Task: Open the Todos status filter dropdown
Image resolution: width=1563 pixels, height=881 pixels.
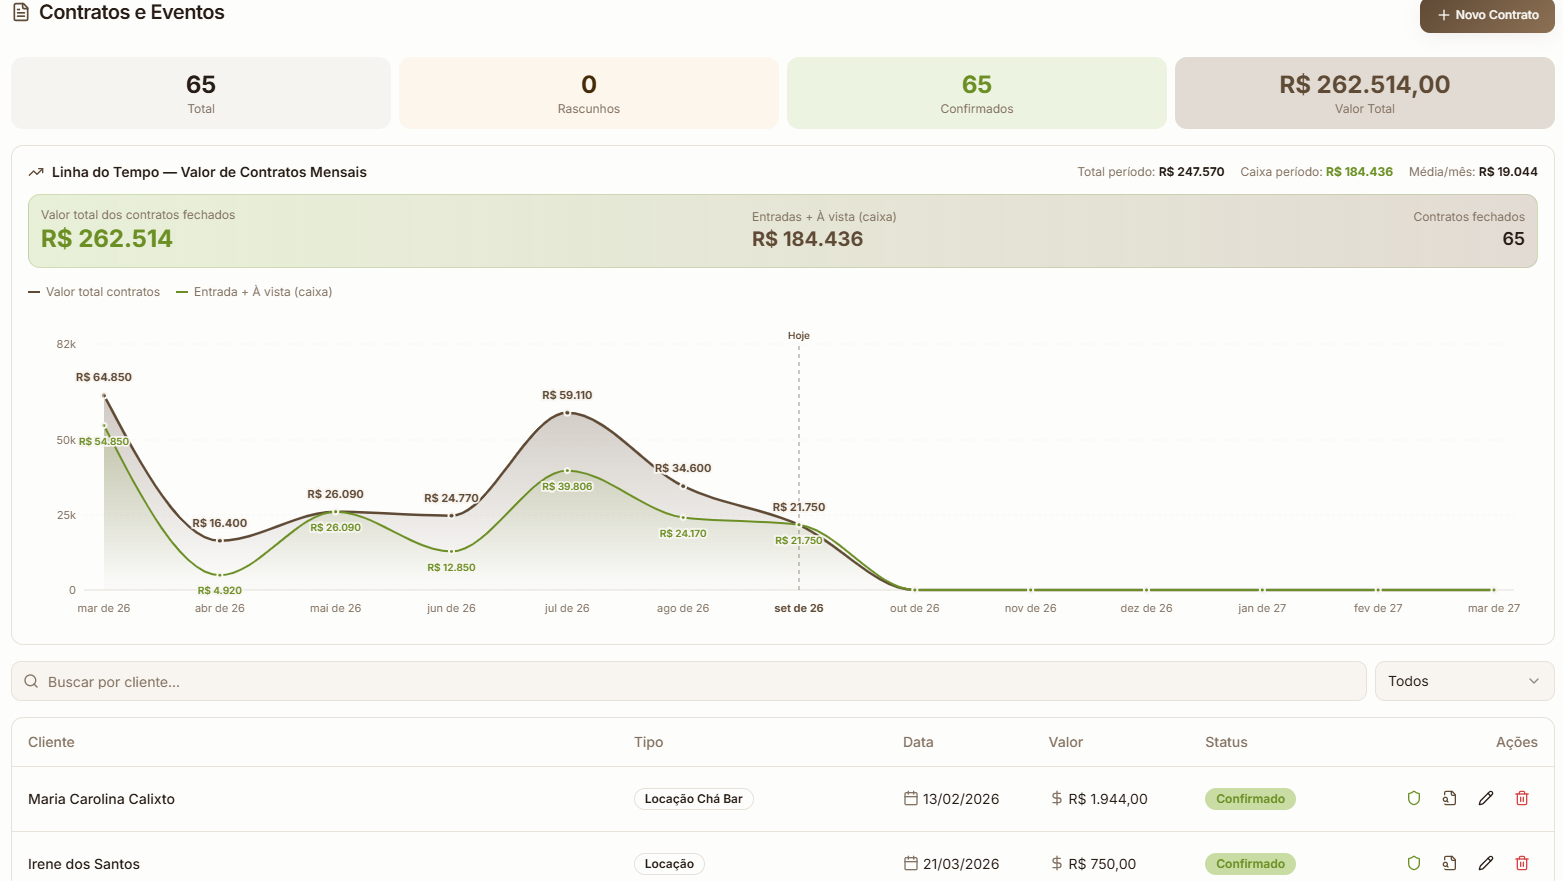Action: 1464,681
